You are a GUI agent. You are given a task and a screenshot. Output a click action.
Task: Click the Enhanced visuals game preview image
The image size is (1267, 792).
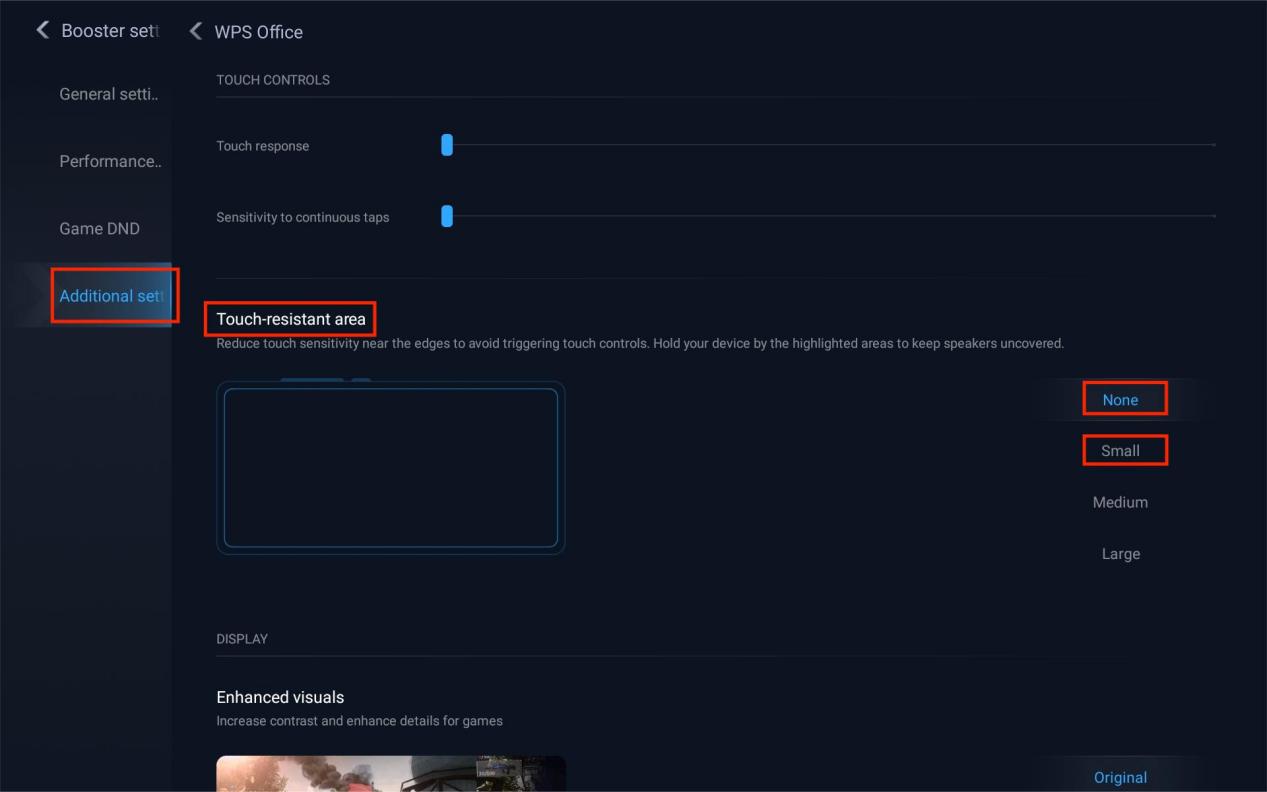click(x=390, y=773)
